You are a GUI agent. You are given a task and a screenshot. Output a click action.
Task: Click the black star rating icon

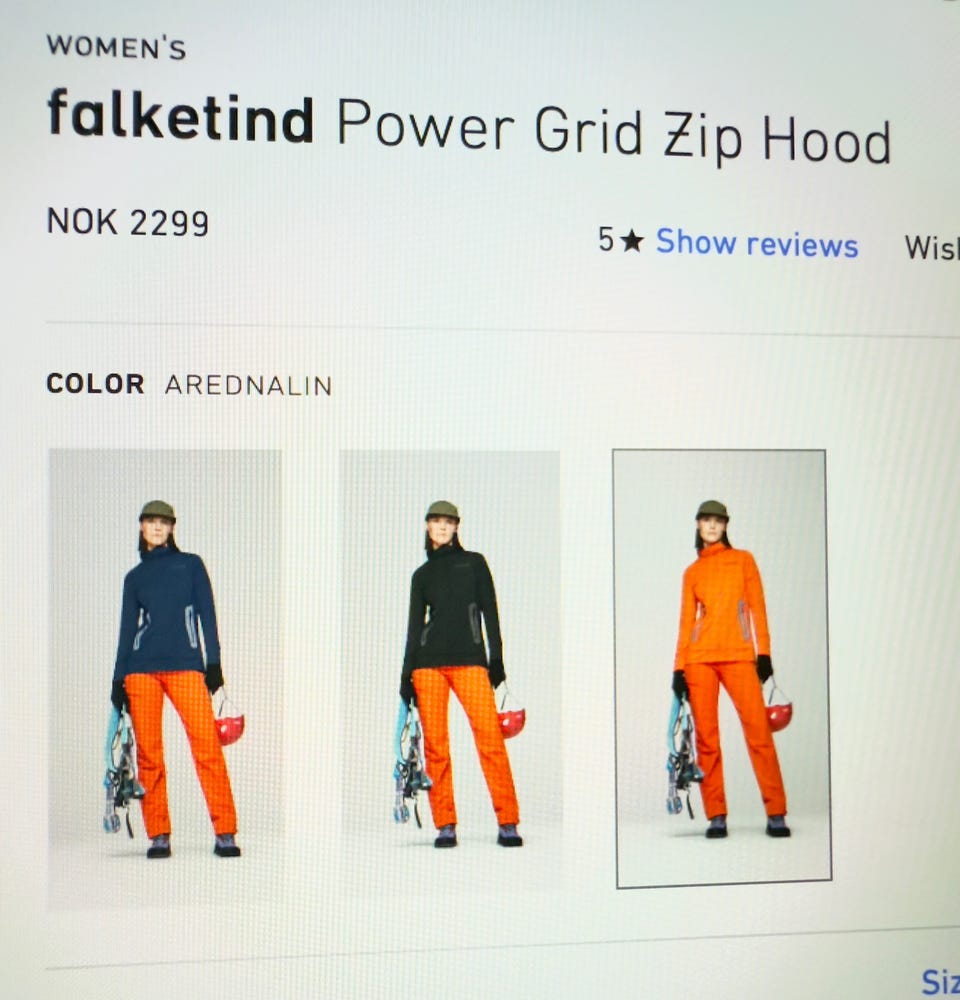point(631,241)
